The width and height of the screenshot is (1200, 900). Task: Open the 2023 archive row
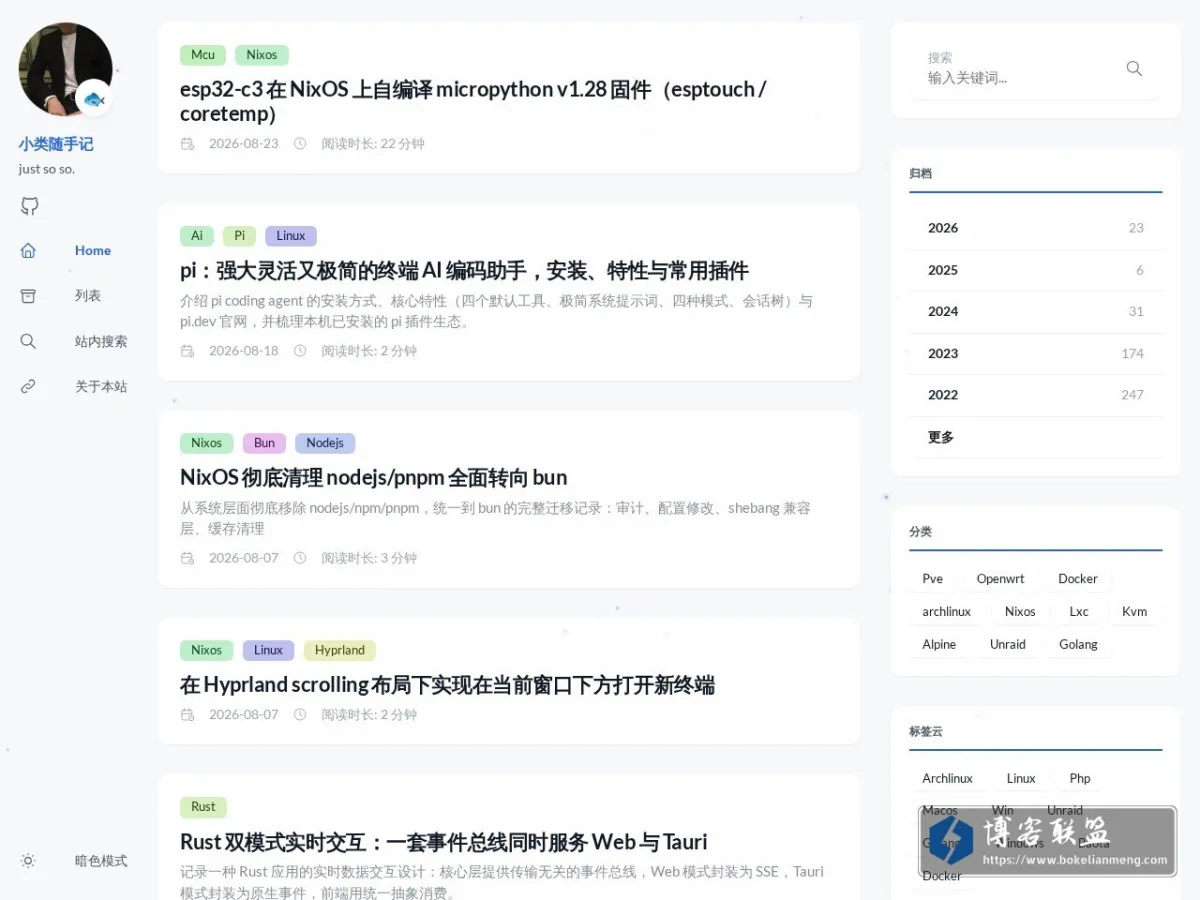(x=1036, y=353)
